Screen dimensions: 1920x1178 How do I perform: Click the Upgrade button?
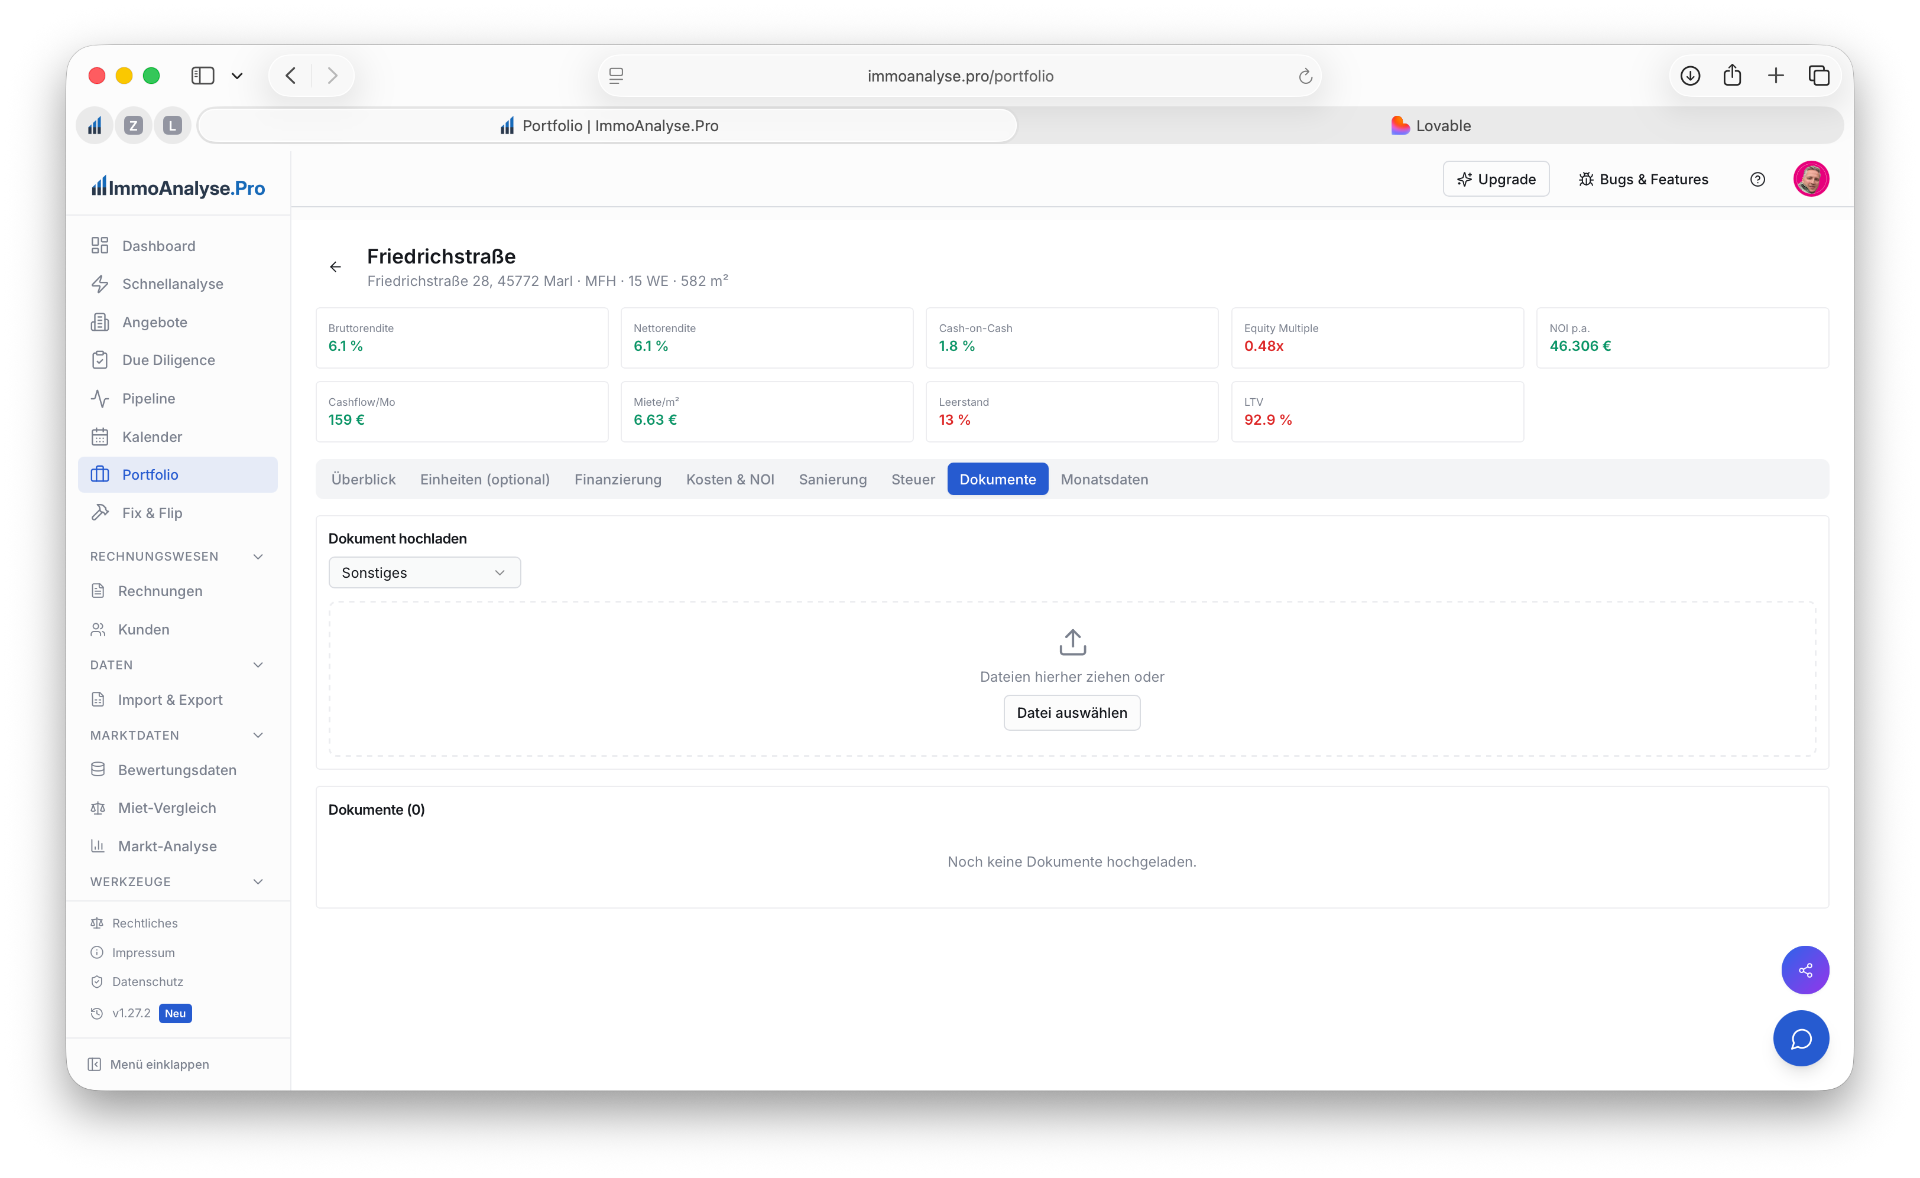click(1496, 179)
